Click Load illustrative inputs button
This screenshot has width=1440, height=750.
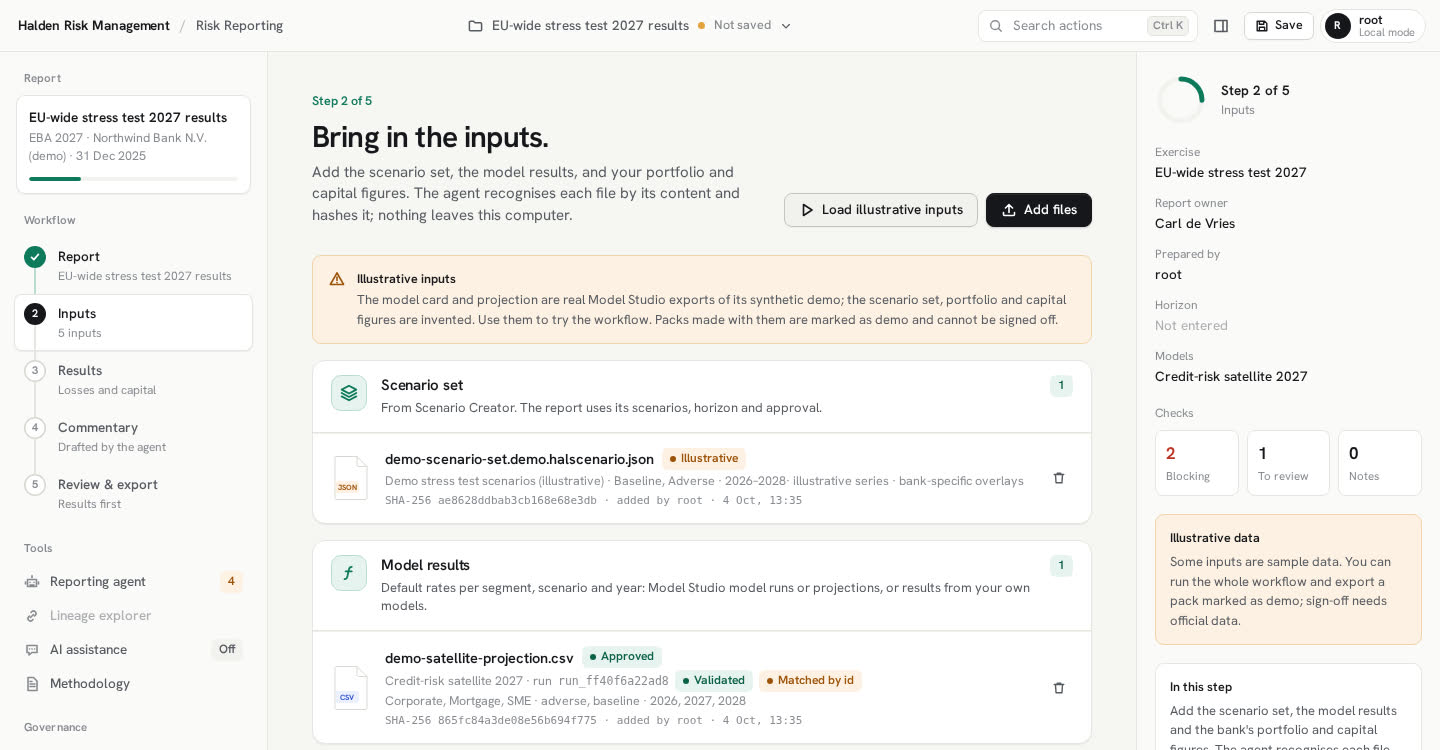point(881,210)
